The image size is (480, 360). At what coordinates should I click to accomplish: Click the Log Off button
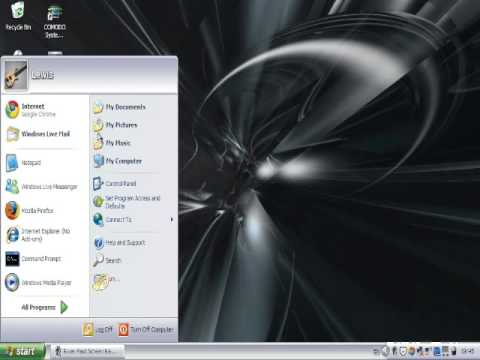(x=97, y=329)
